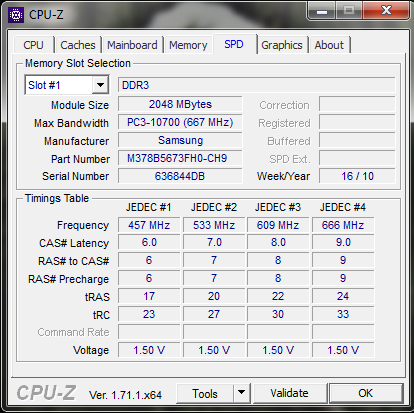Click the CAS# Latency 9.0 cell

pos(343,242)
